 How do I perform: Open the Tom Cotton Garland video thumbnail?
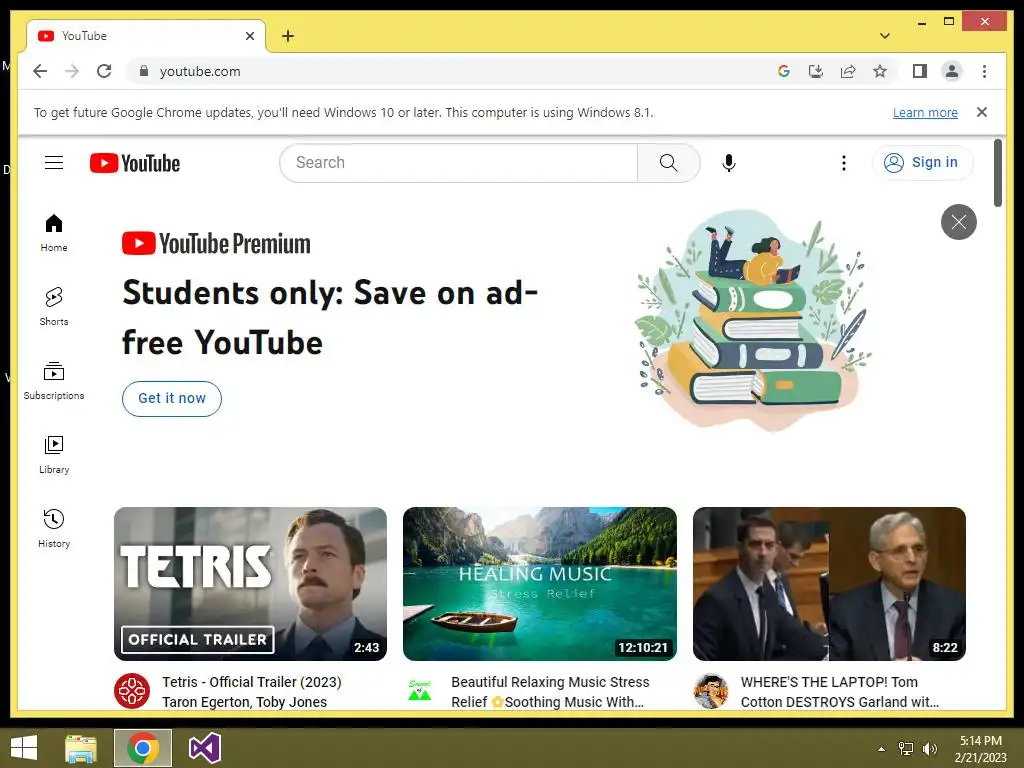829,584
